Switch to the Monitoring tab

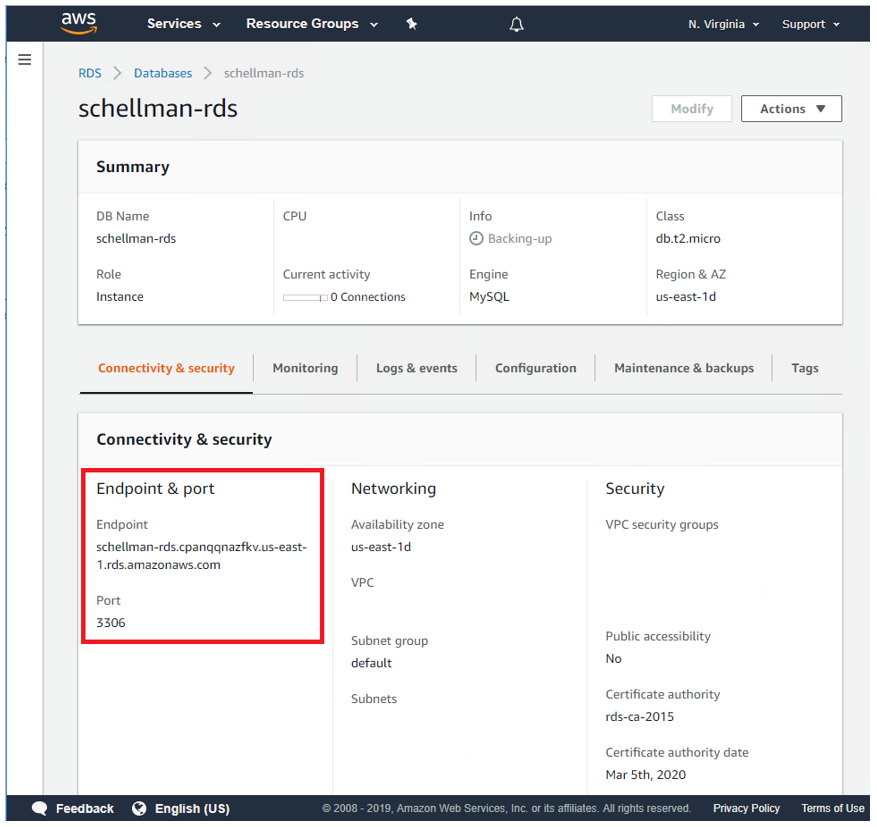305,368
